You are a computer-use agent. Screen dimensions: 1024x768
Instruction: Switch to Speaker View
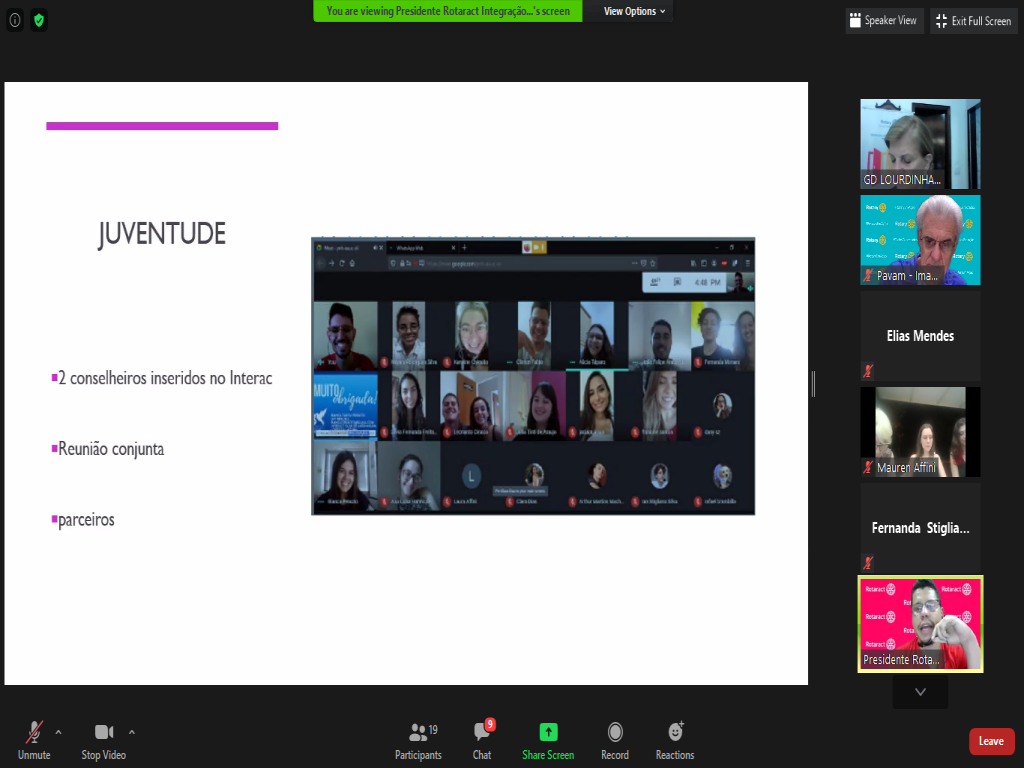pos(882,21)
